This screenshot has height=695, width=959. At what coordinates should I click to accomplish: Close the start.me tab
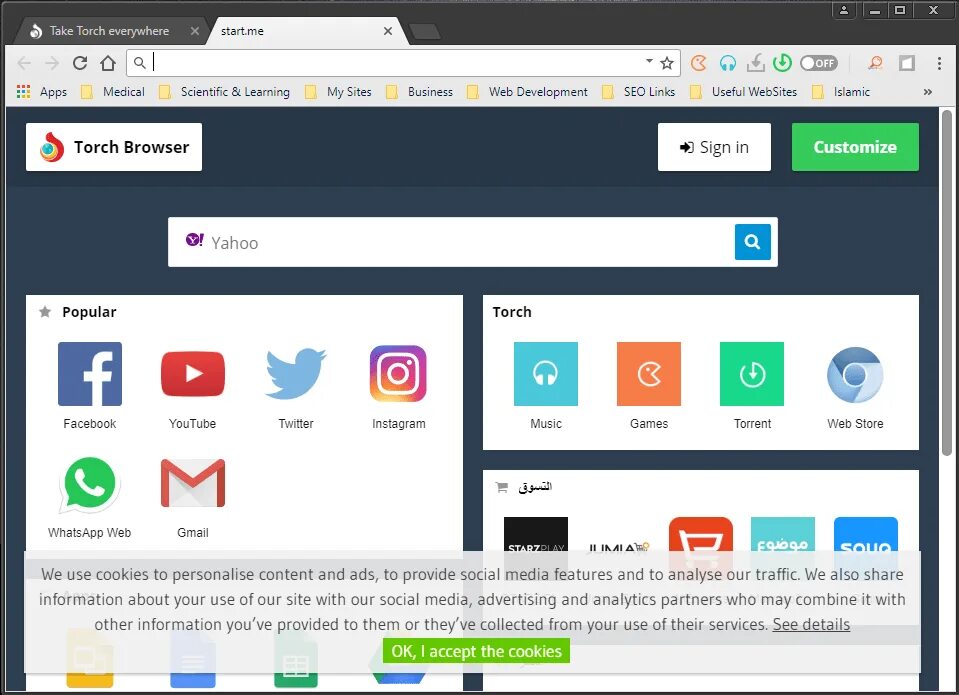(388, 31)
